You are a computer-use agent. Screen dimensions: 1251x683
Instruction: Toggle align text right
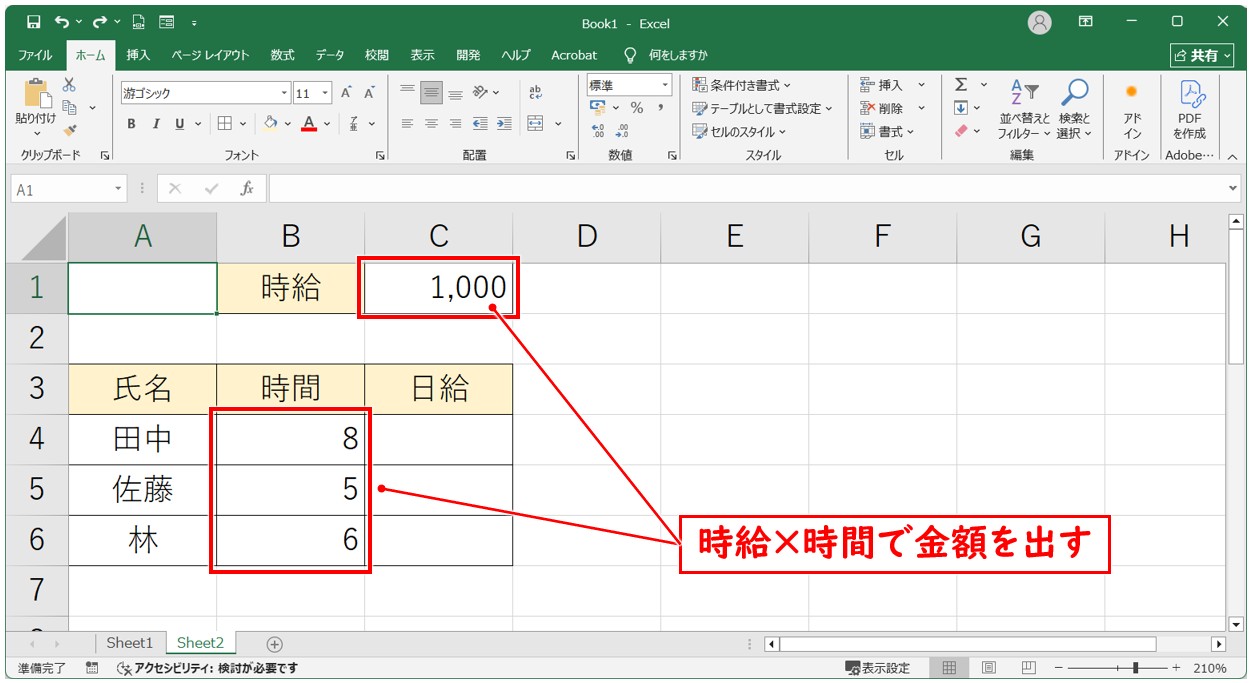pyautogui.click(x=455, y=124)
